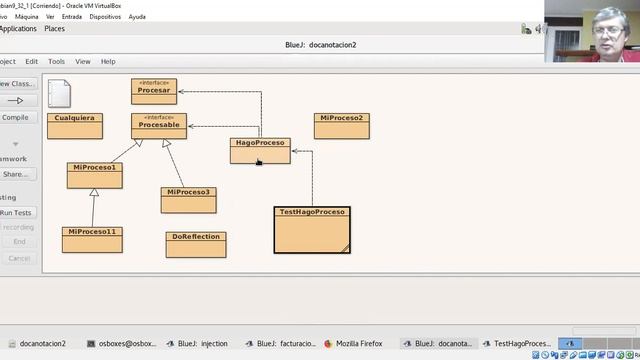640x360 pixels.
Task: Click the MiProceso1 class
Action: (x=95, y=176)
